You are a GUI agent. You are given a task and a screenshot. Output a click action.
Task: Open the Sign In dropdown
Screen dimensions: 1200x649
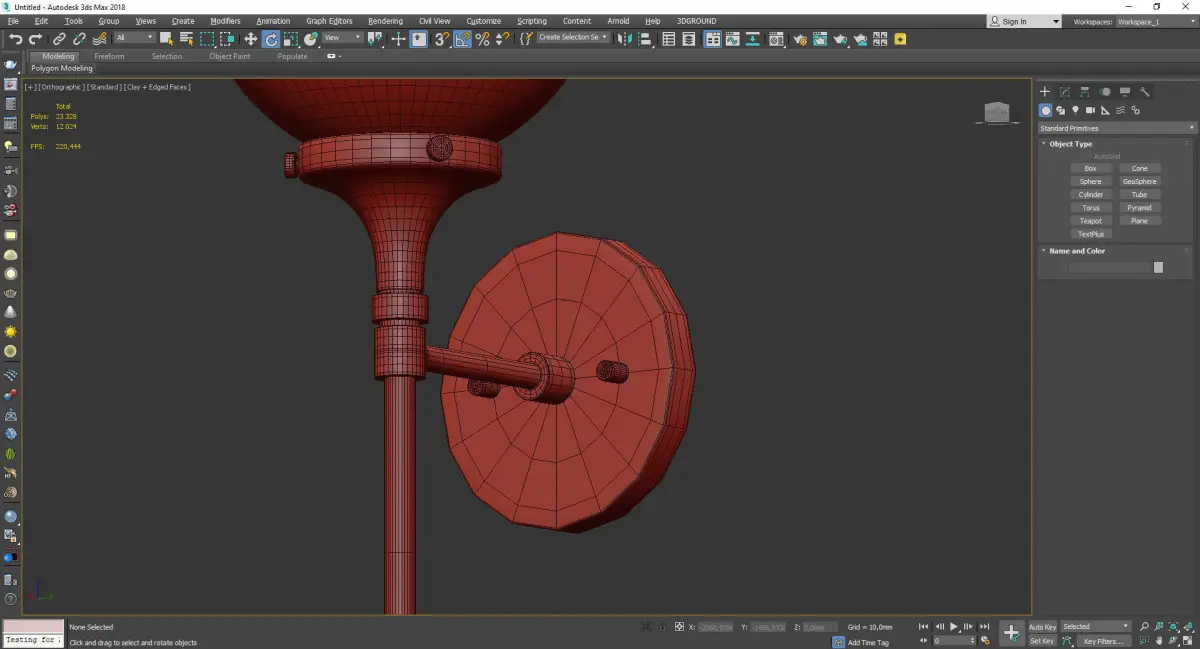pos(1024,21)
